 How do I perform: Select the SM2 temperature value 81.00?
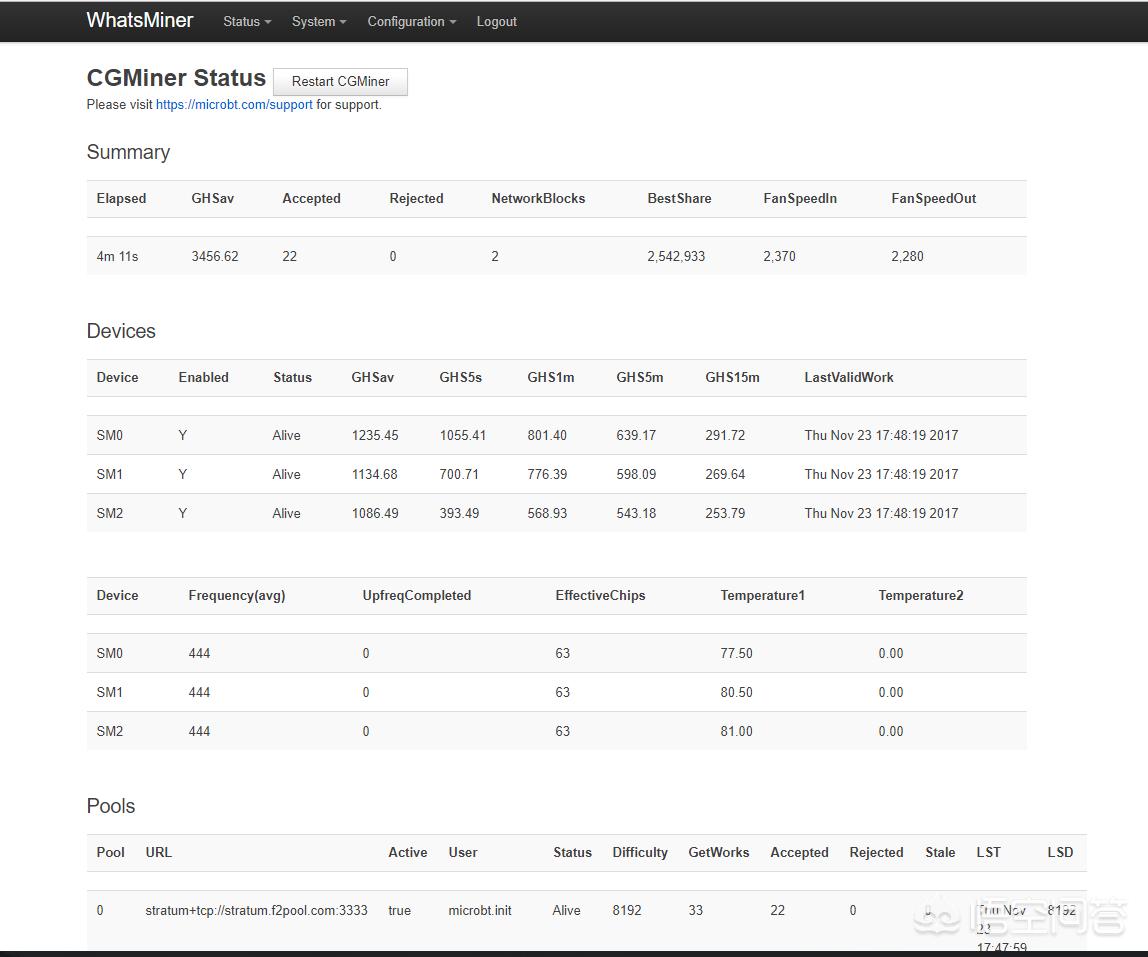coord(736,731)
